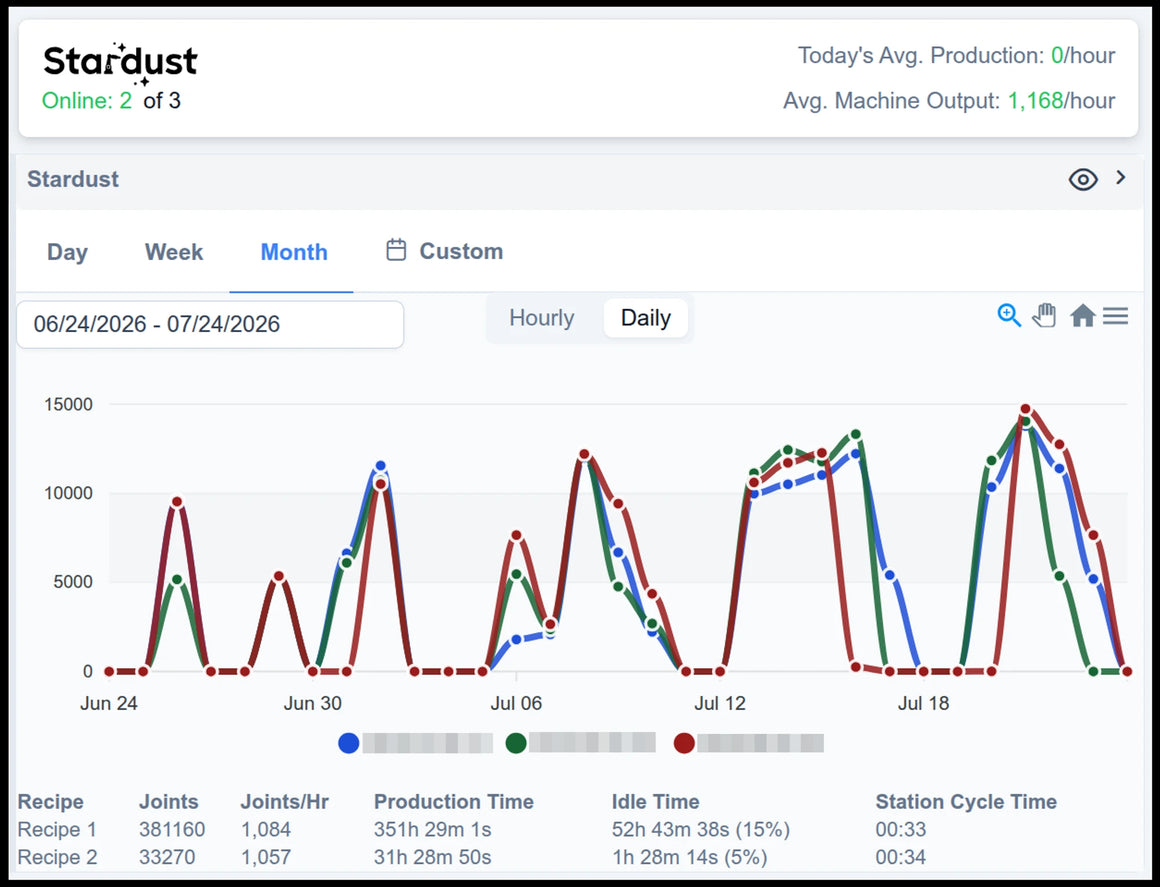
Task: Click station cycle time 00:34
Action: point(900,857)
